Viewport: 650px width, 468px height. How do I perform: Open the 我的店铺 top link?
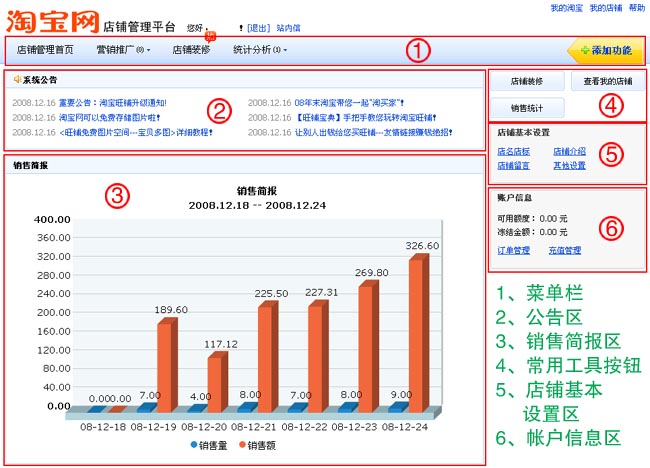point(606,8)
